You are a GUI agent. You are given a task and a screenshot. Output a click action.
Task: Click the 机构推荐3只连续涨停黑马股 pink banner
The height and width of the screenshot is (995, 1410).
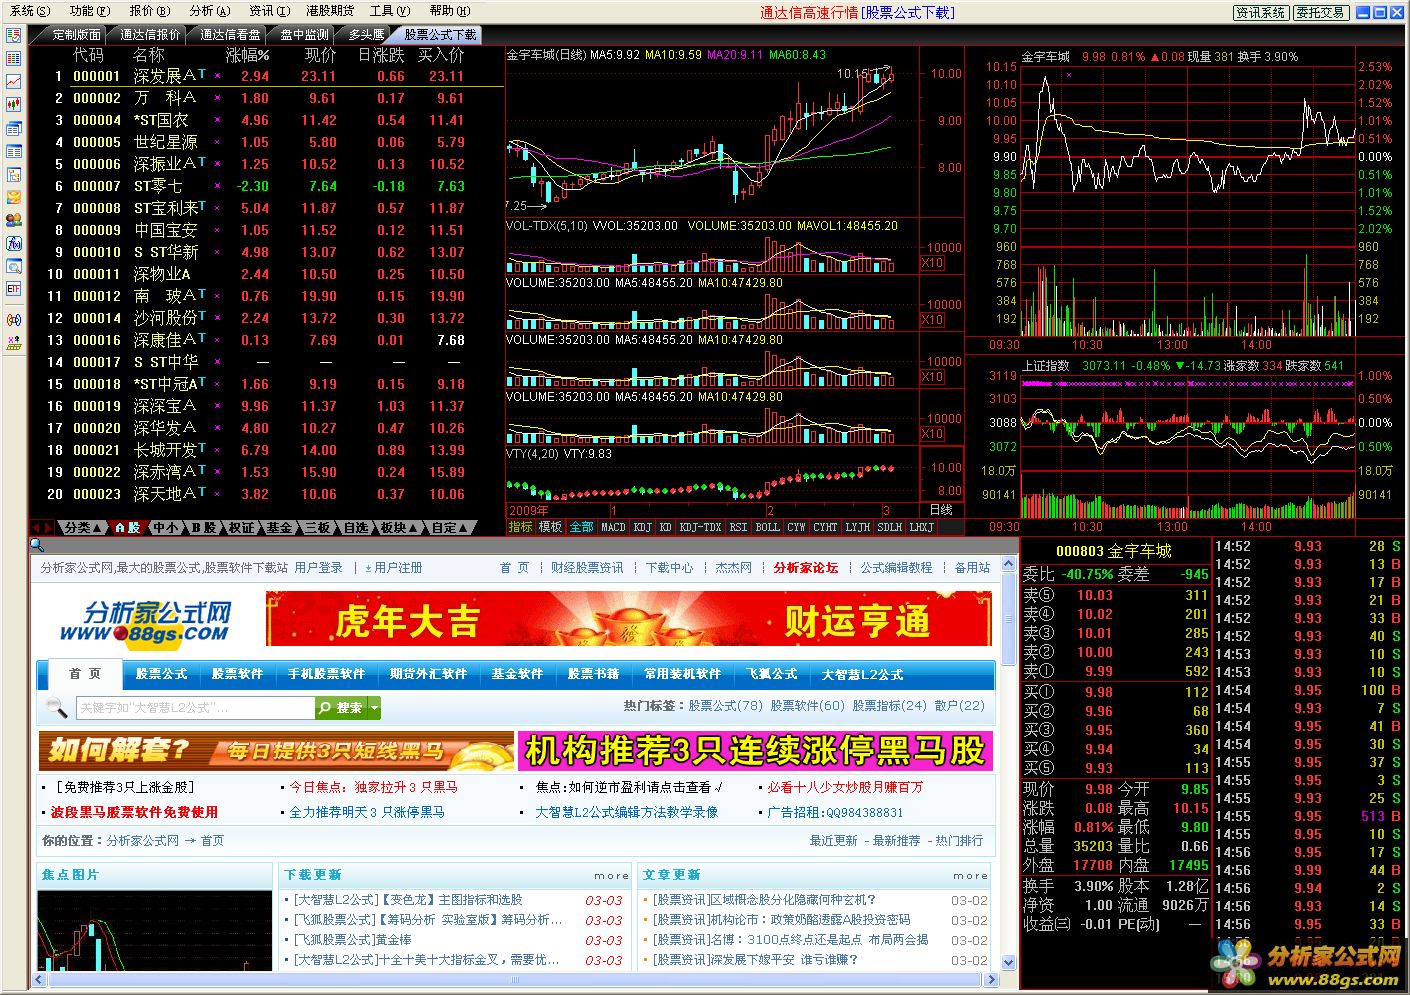755,751
